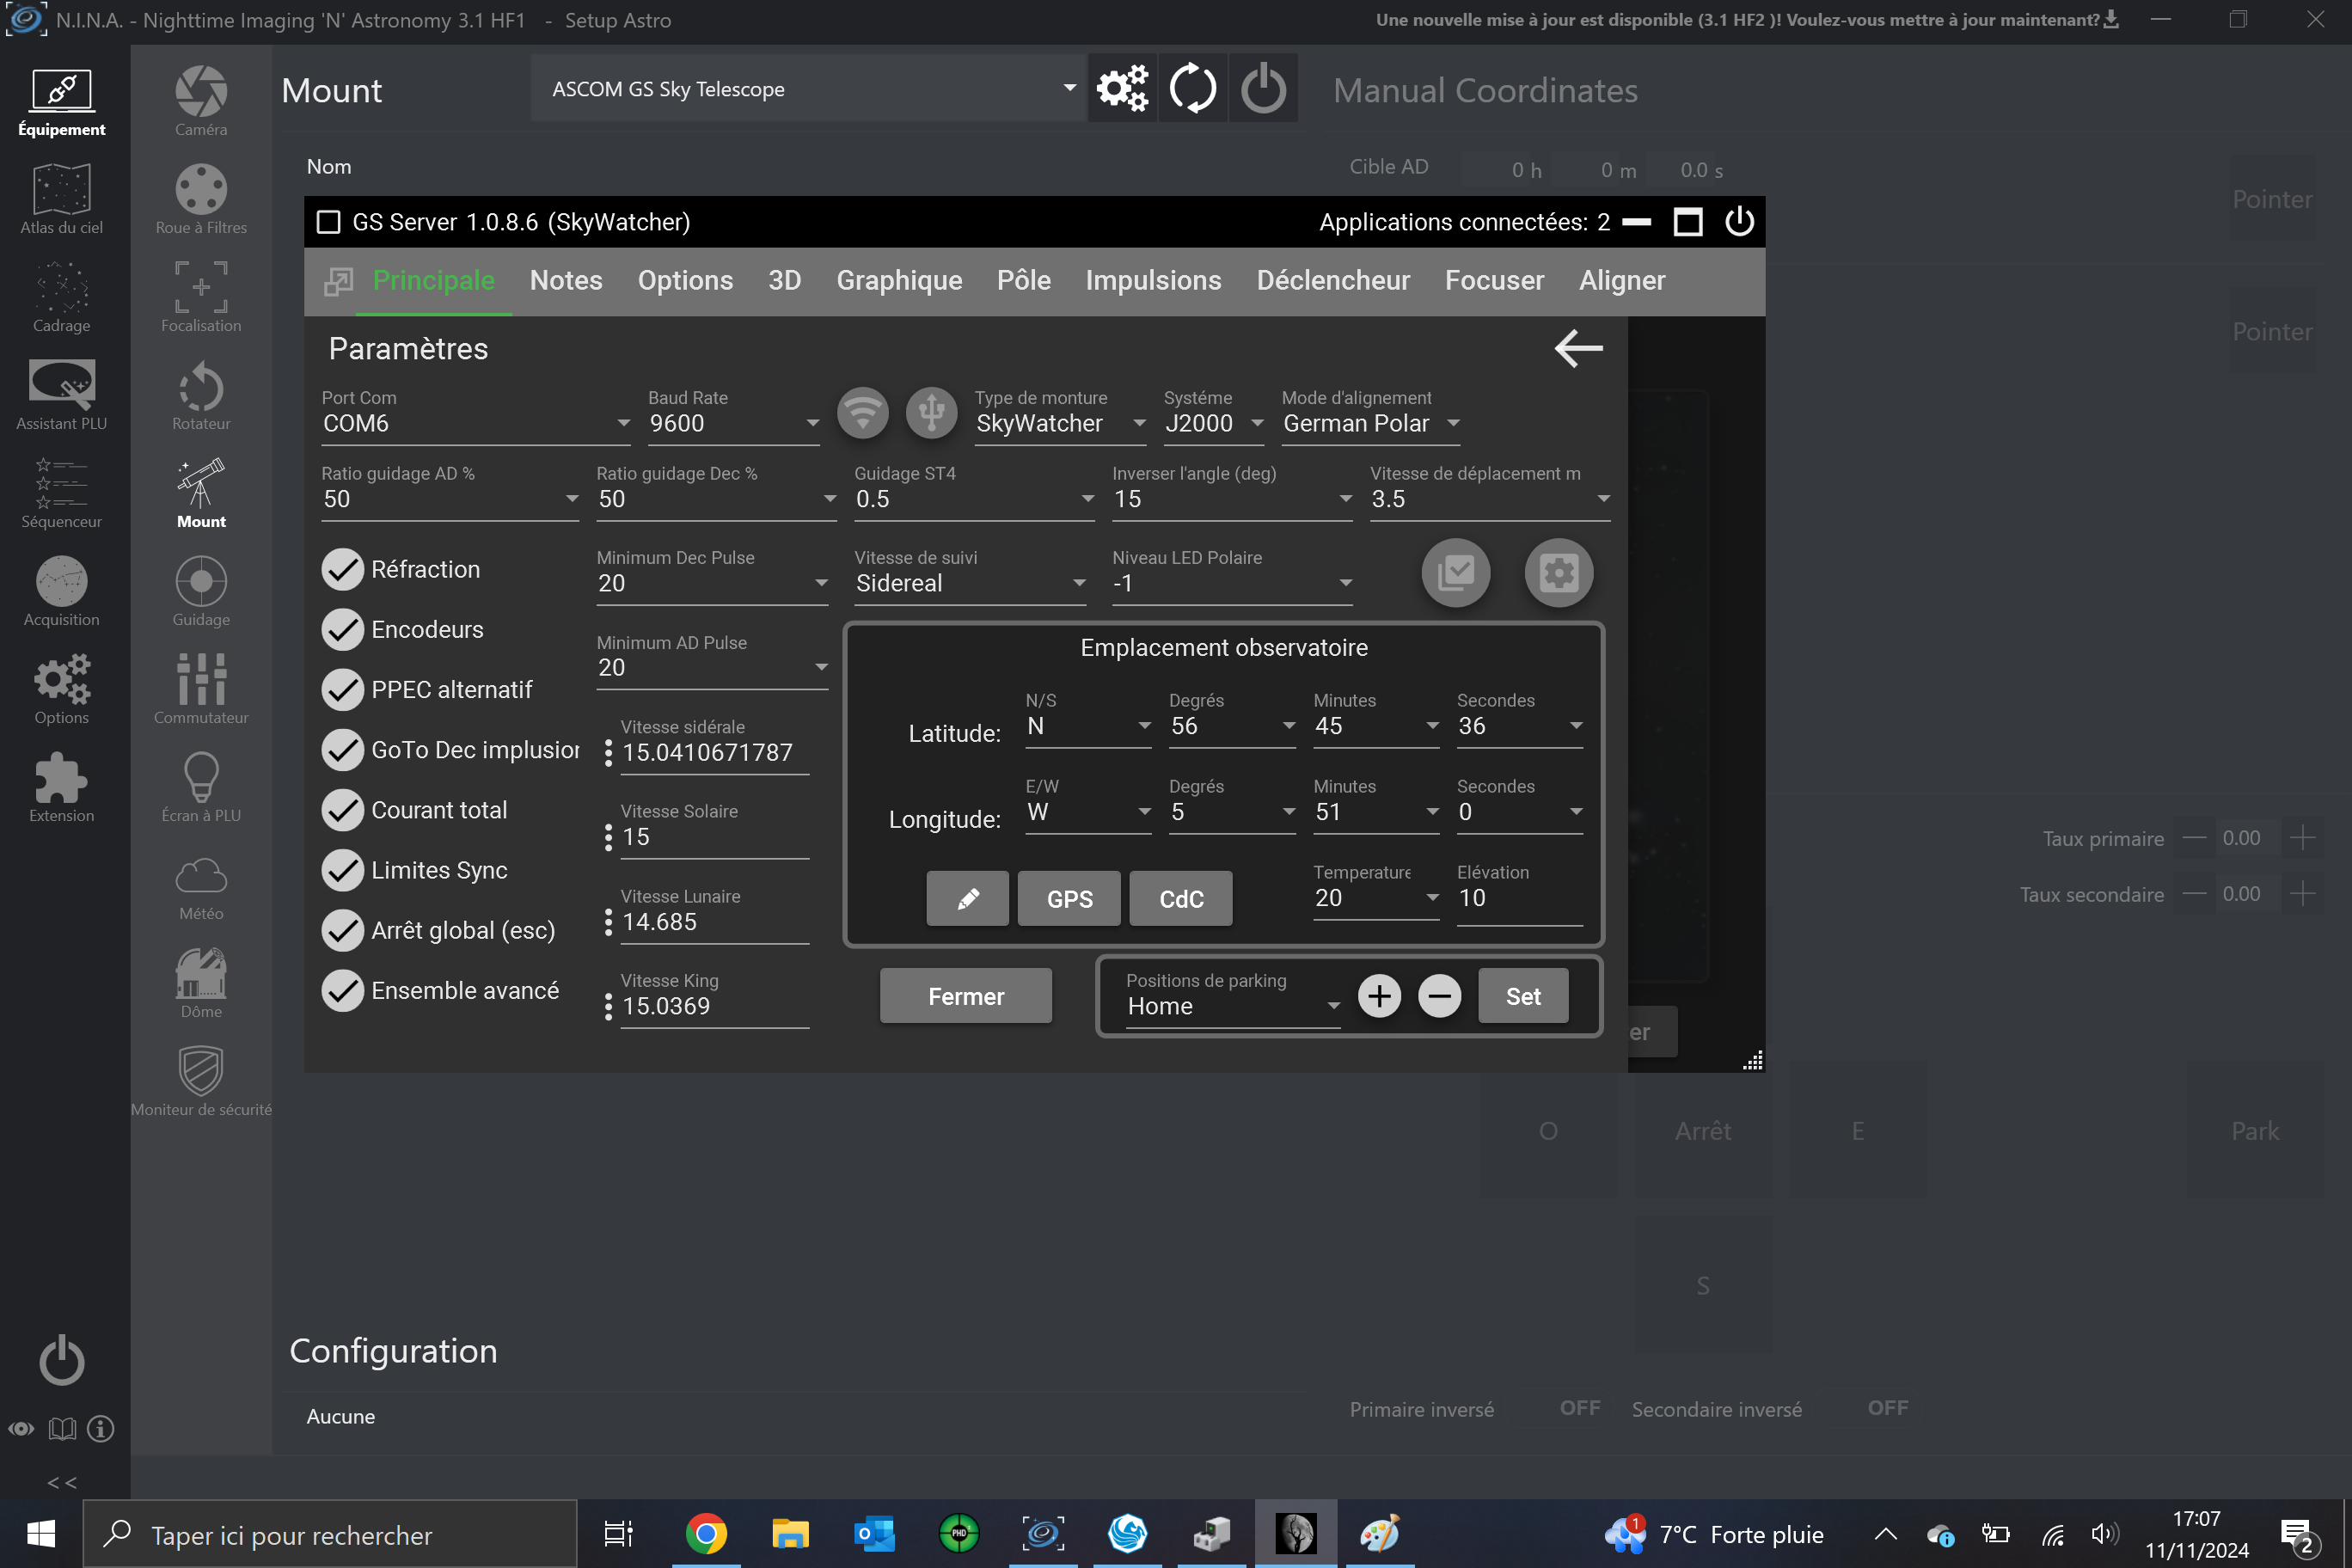Toggle the Réfraction checkbox
This screenshot has width=2352, height=1568.
[x=342, y=569]
